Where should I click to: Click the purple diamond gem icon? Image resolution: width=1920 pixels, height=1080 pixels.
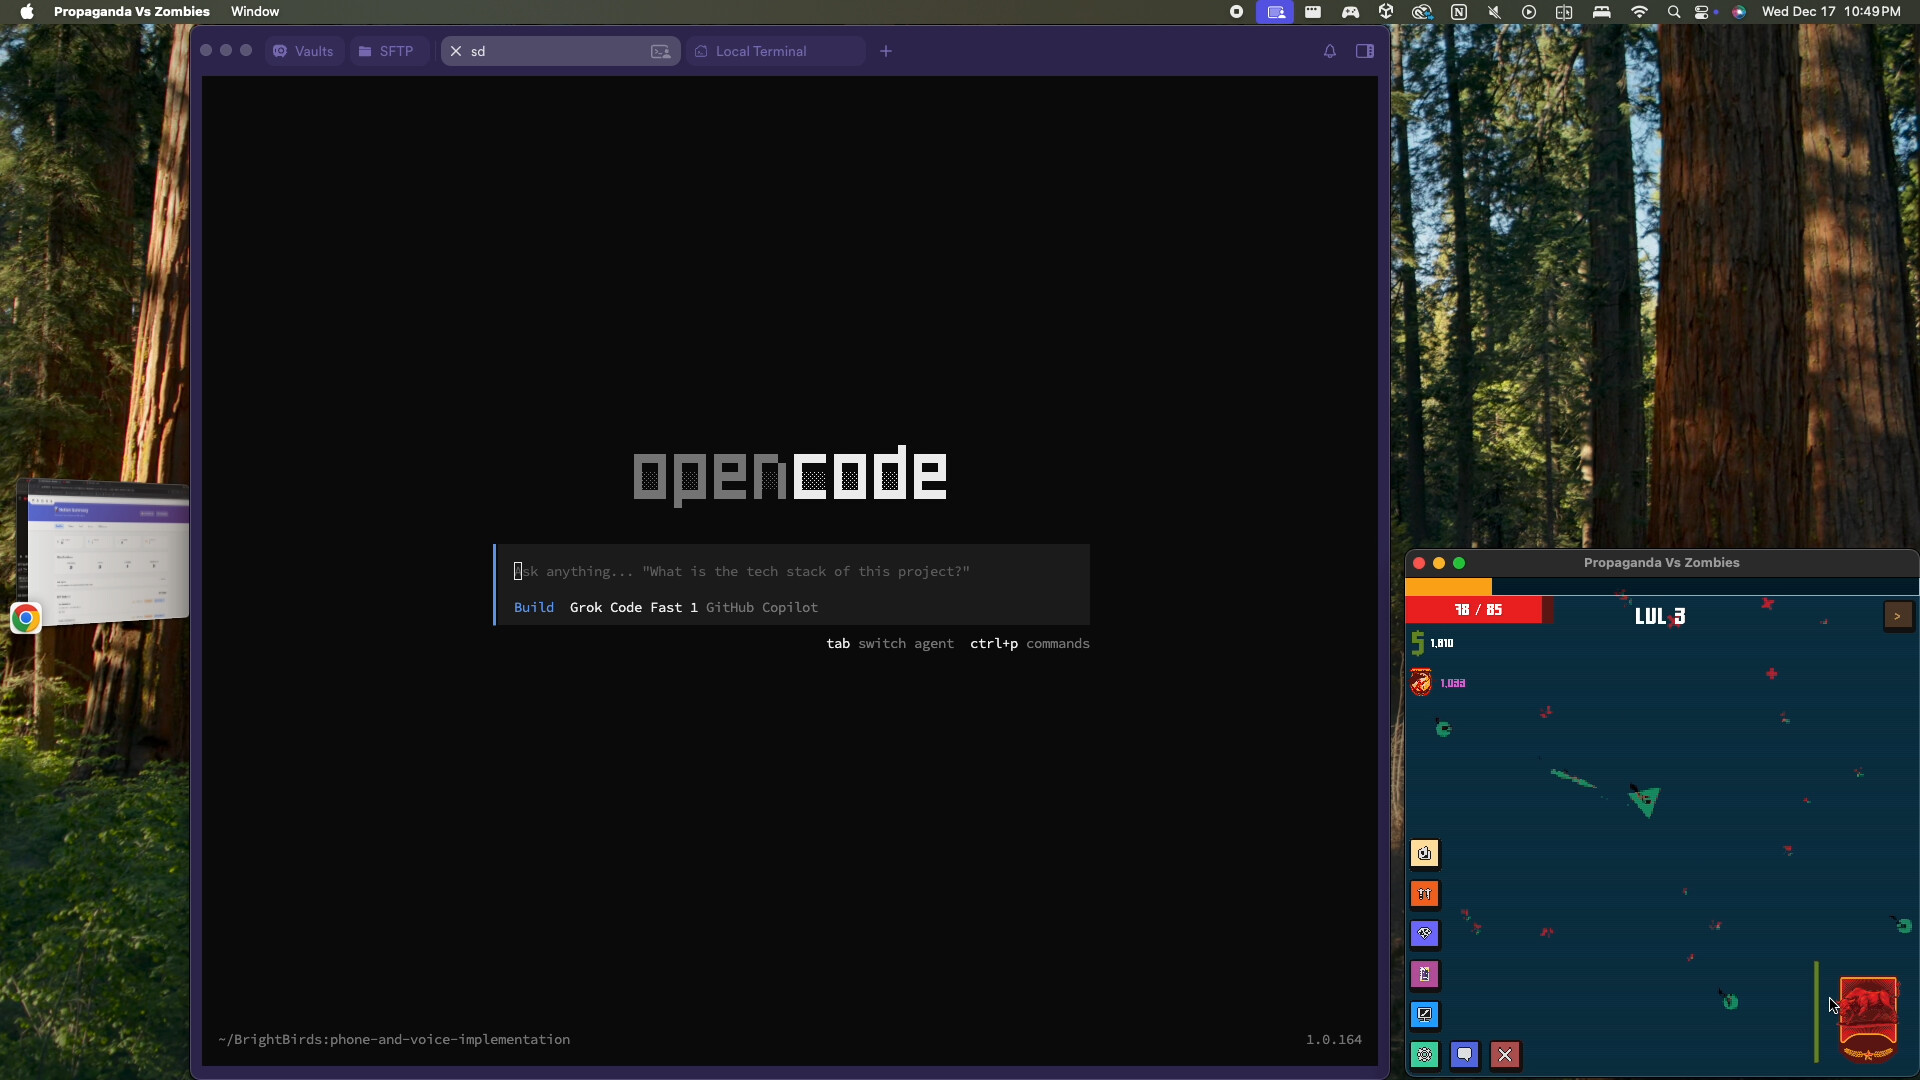click(1424, 934)
